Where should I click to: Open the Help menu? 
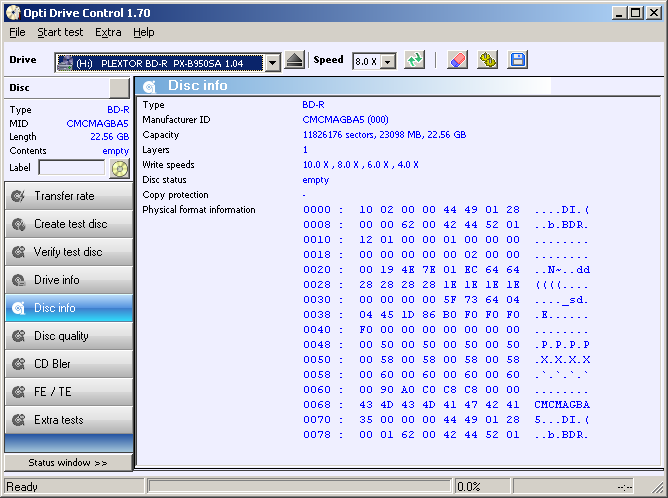coord(144,32)
